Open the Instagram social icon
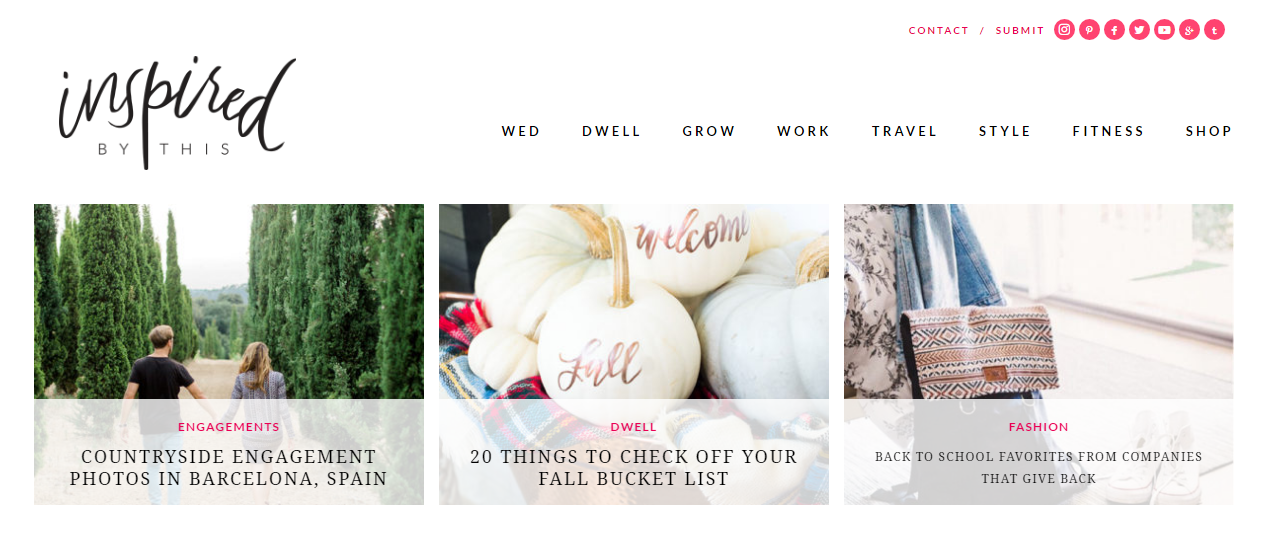This screenshot has width=1265, height=559. (1065, 30)
